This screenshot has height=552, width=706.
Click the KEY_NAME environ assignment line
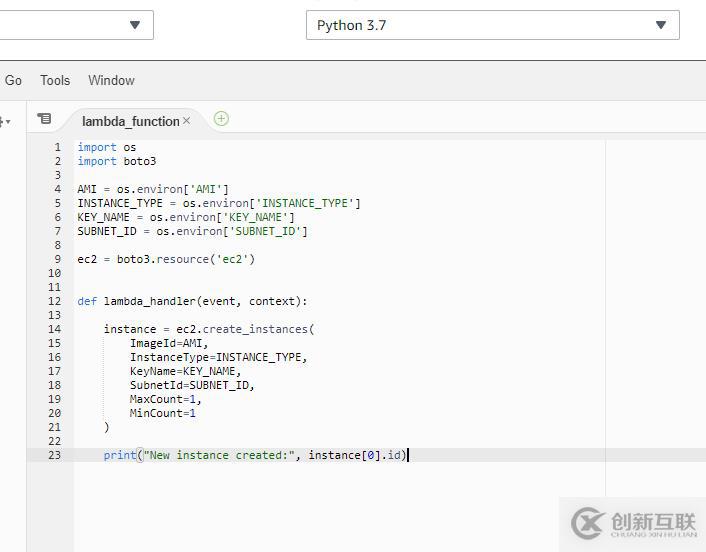point(186,217)
